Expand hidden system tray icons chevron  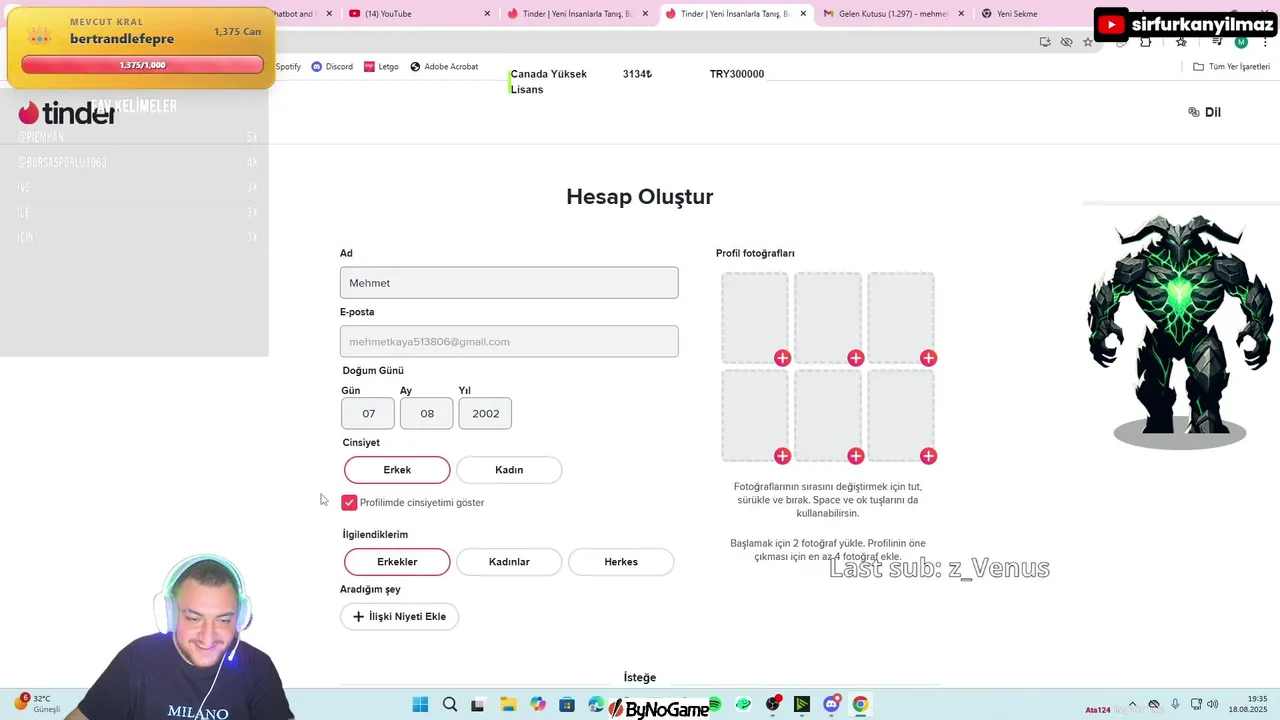(1132, 705)
